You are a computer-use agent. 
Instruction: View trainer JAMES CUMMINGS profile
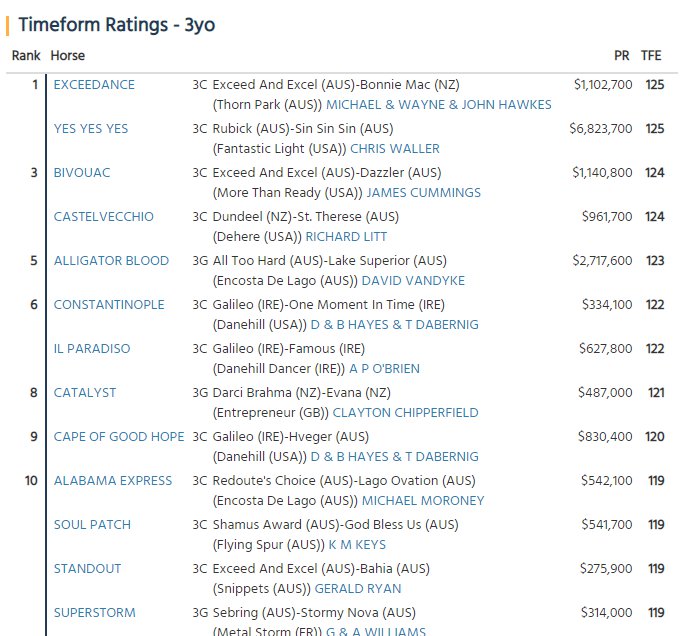point(424,193)
